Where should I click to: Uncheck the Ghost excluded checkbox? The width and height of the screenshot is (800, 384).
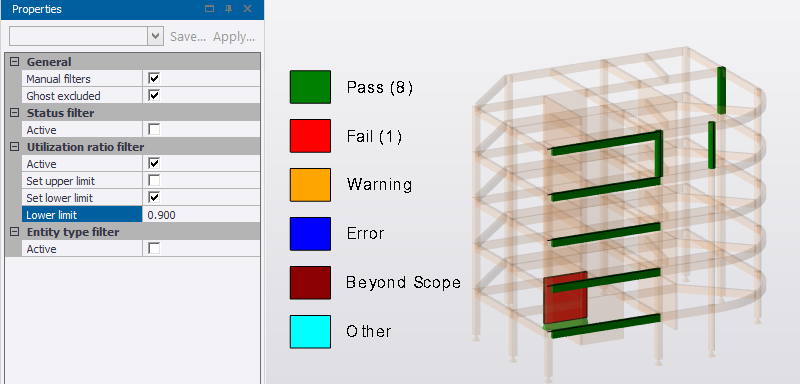click(x=154, y=95)
